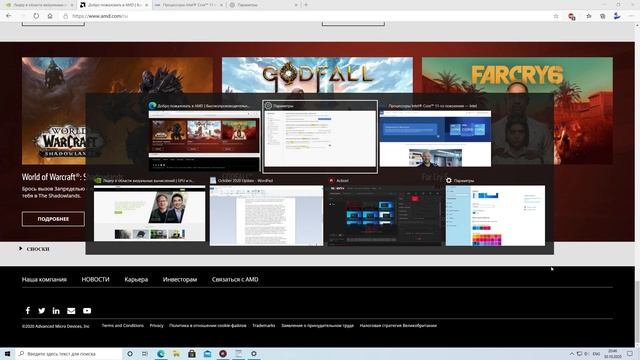Screen dimensions: 640x360
Task: Expand the СНОСКИ footnotes section
Action: [34, 249]
